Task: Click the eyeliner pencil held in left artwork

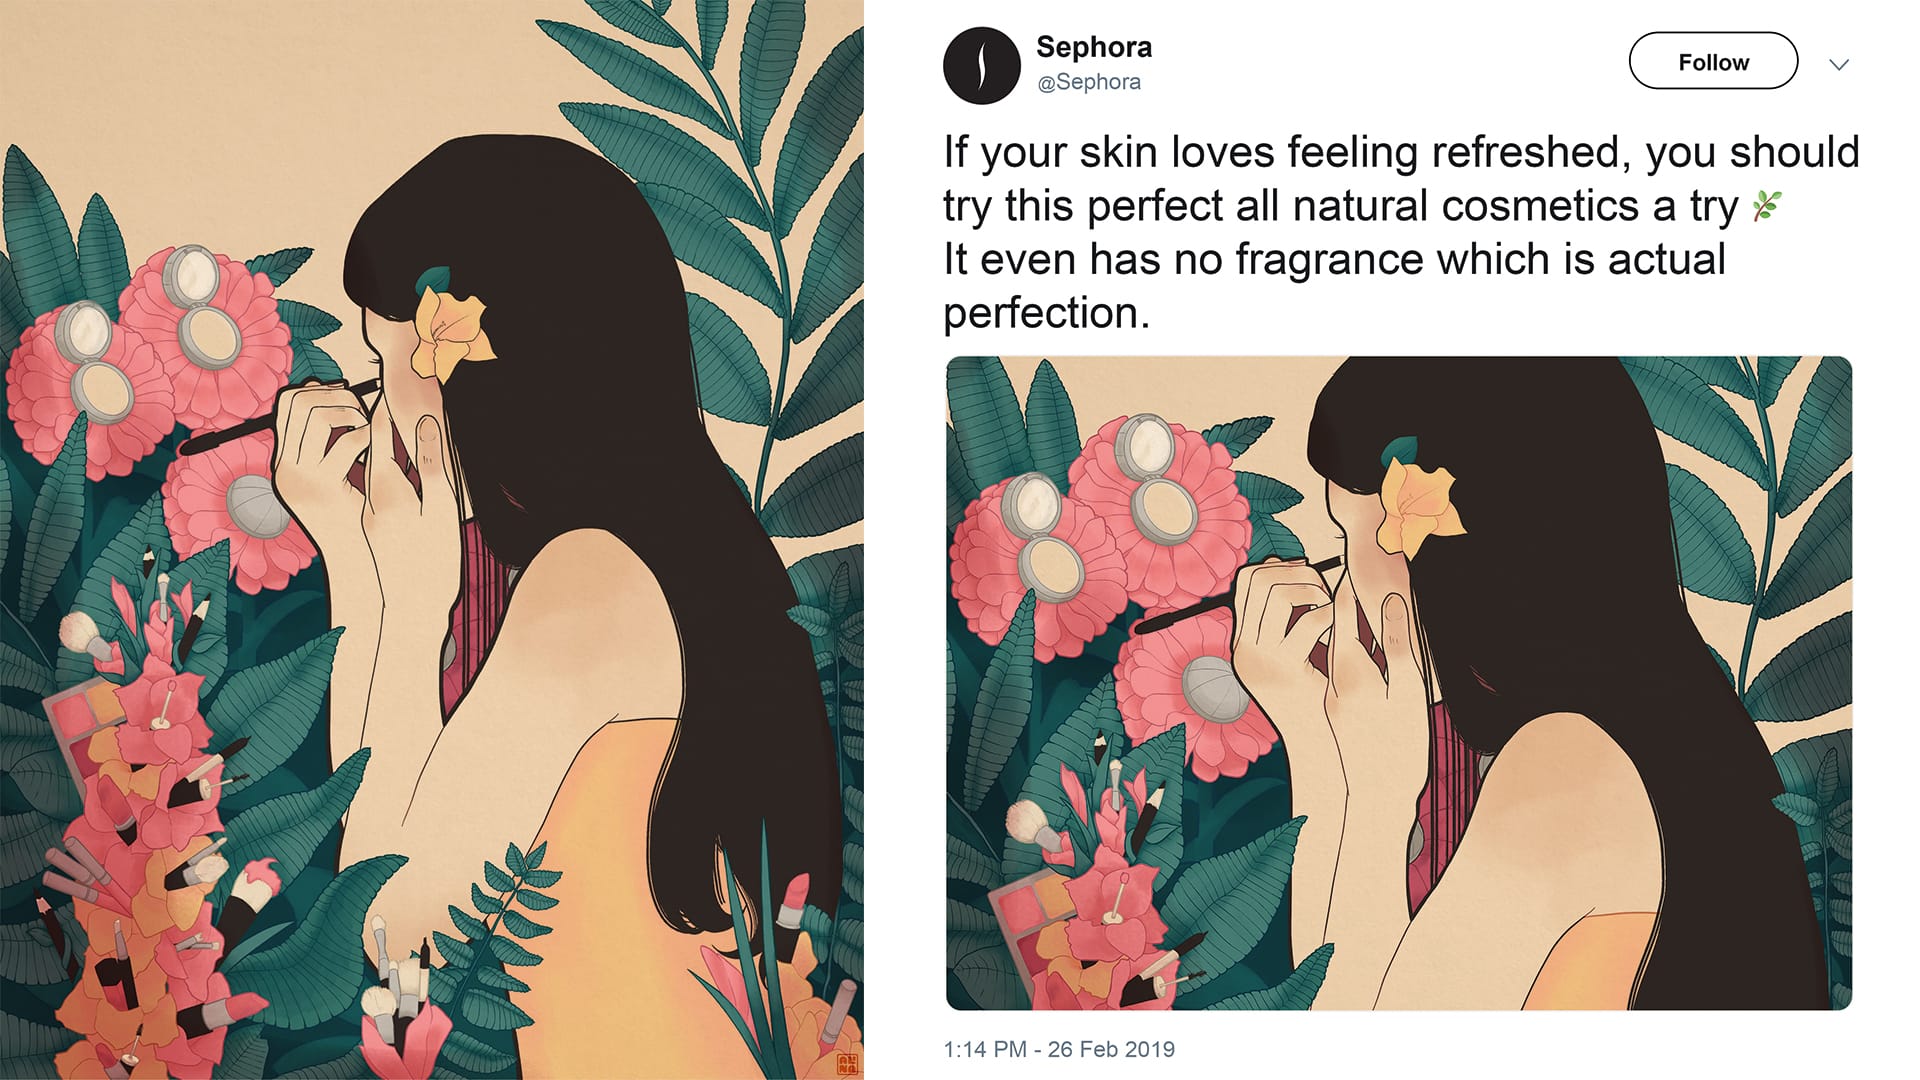Action: pos(280,417)
